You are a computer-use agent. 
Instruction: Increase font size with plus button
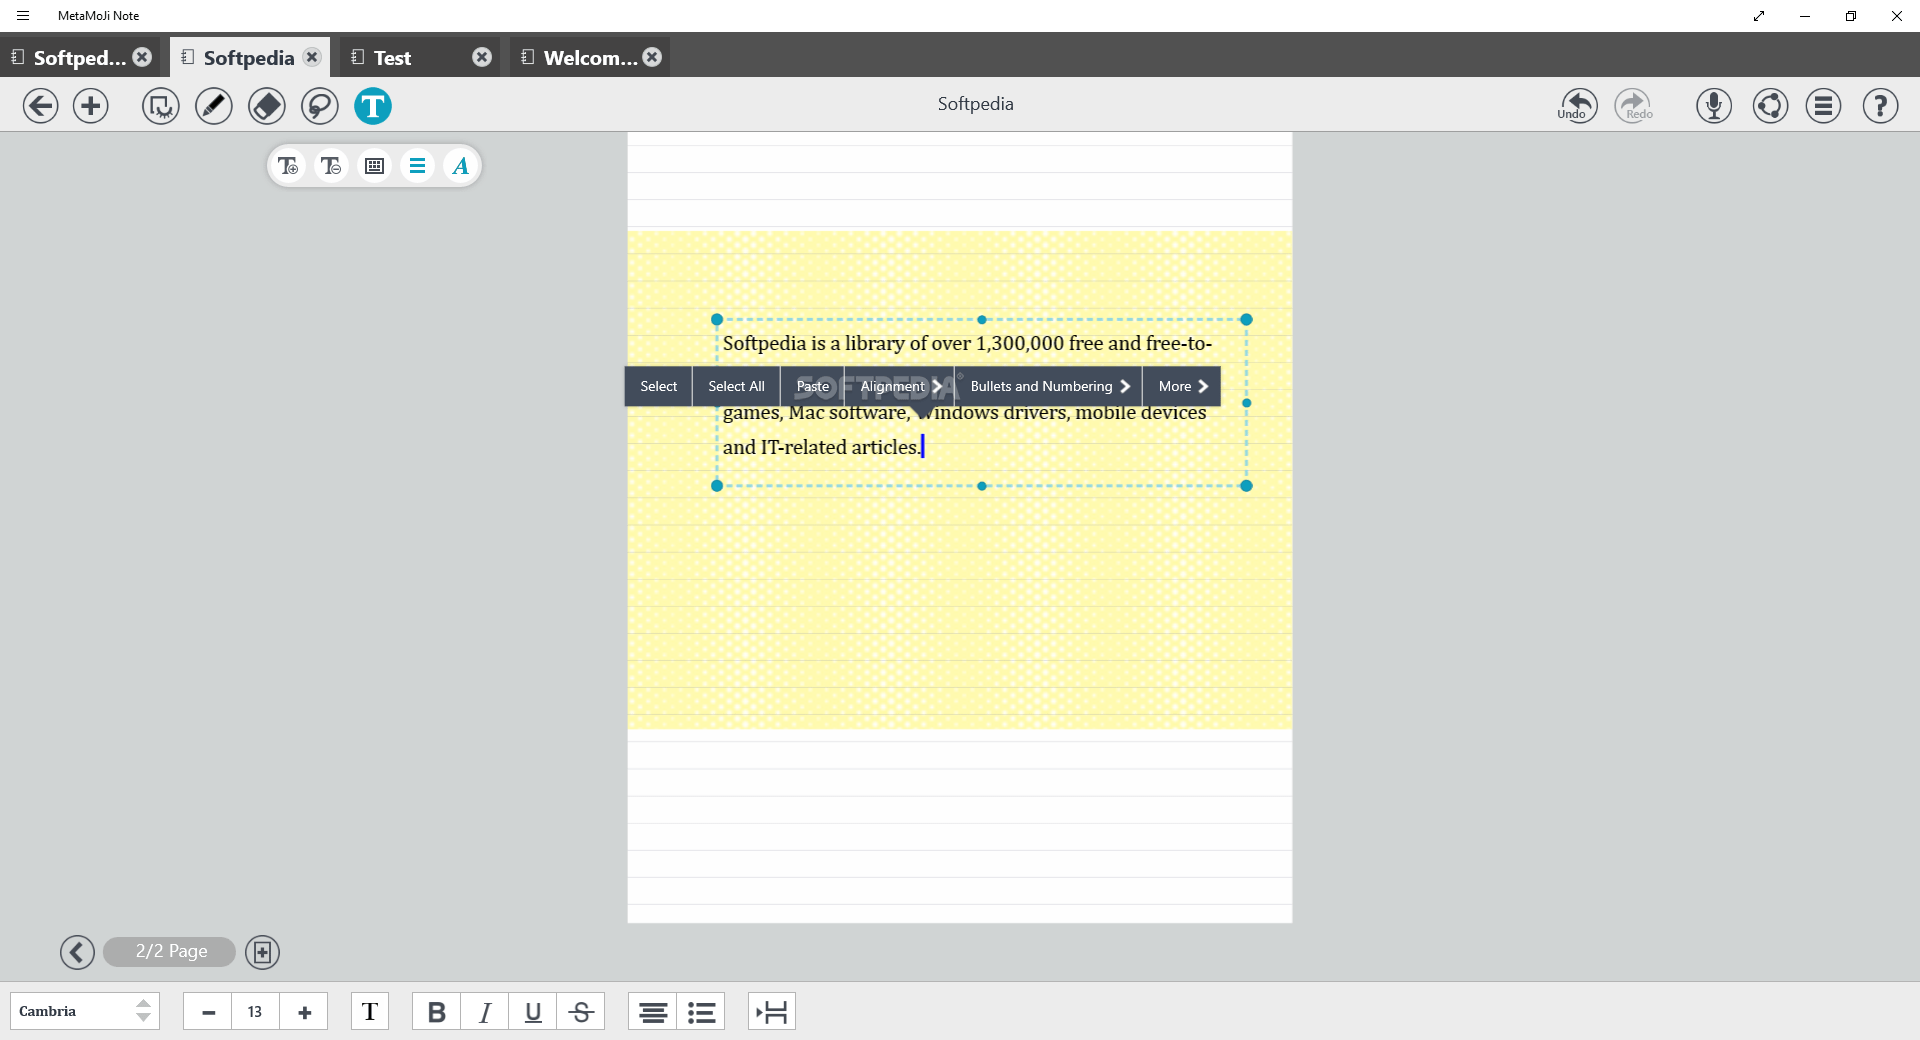[x=304, y=1012]
